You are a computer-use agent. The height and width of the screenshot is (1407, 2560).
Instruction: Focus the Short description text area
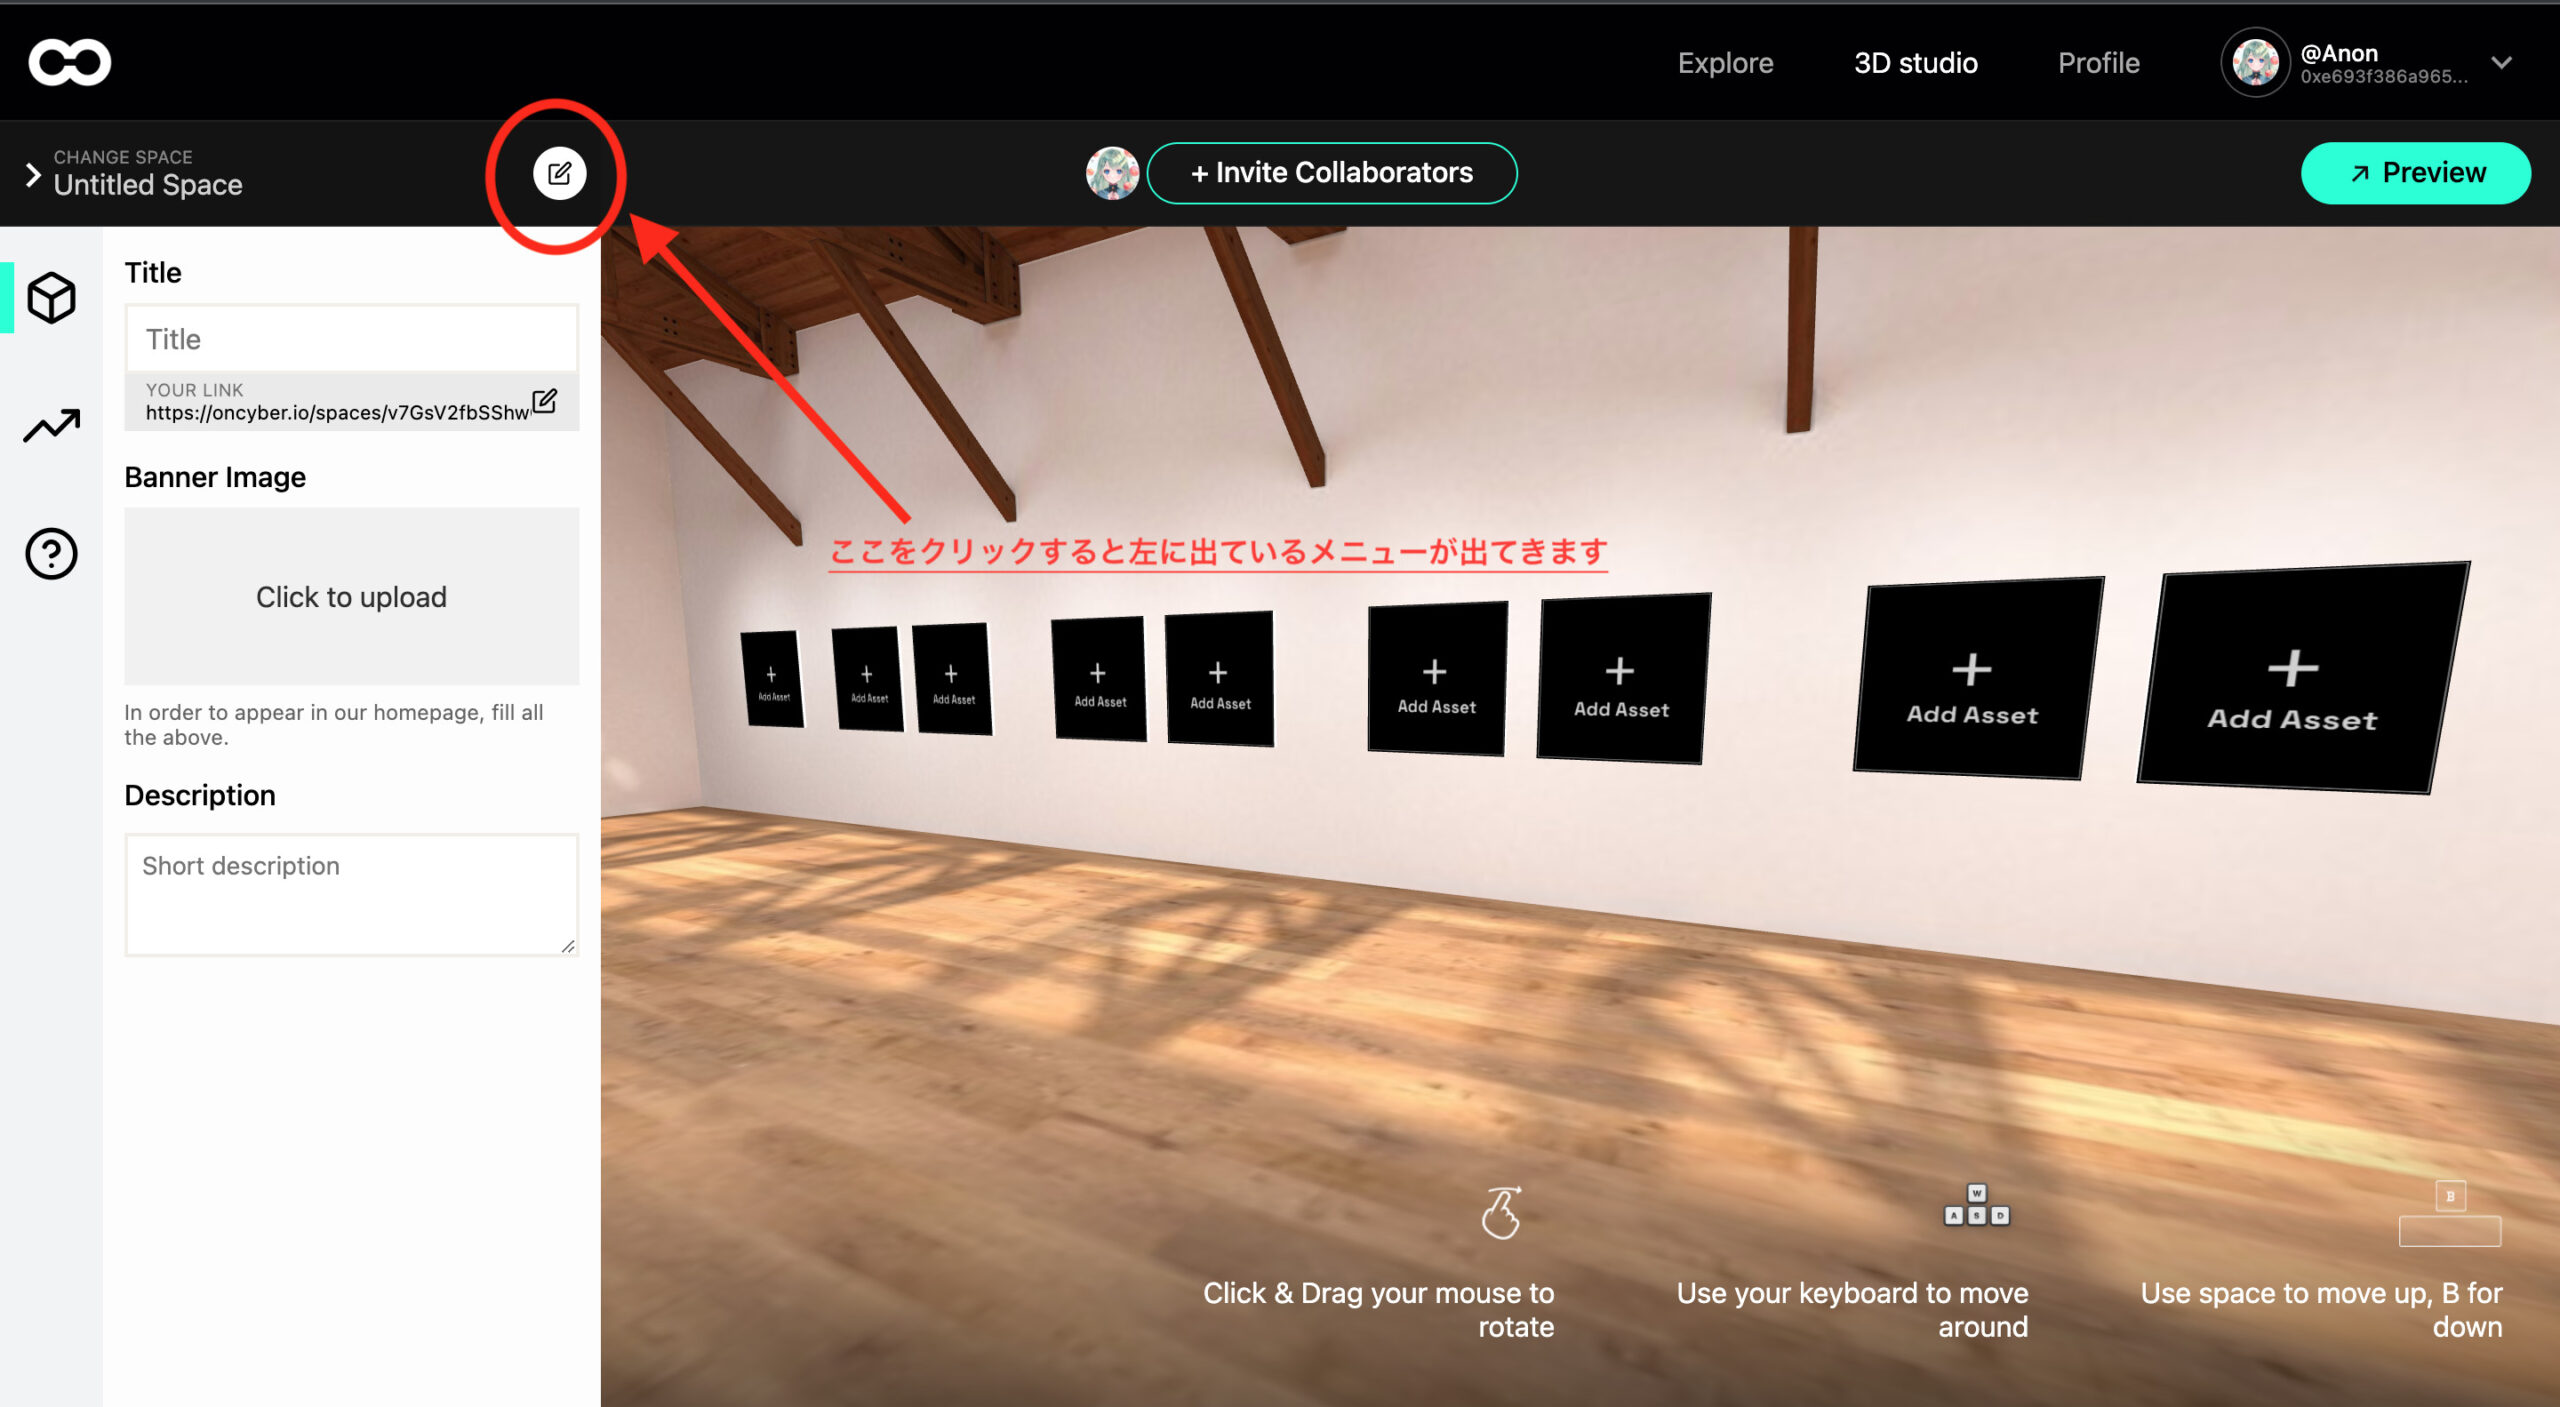[351, 895]
